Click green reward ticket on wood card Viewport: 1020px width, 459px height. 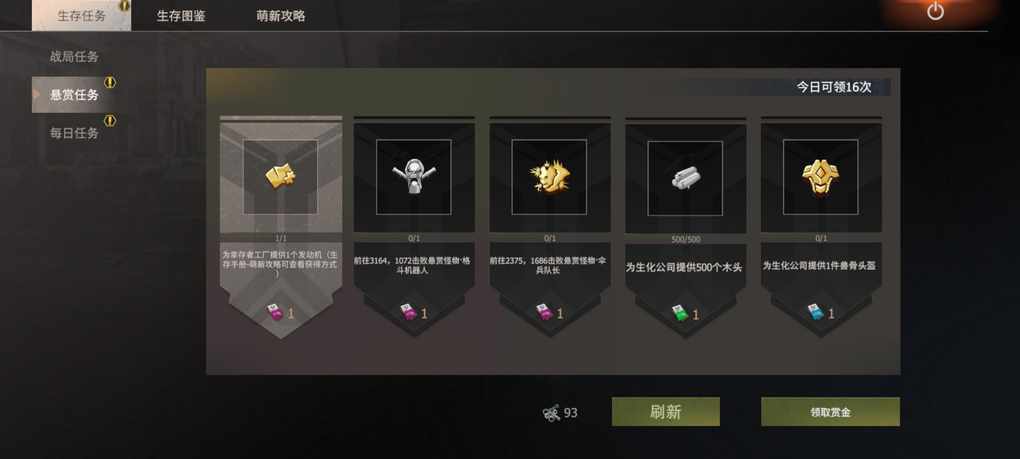(680, 313)
